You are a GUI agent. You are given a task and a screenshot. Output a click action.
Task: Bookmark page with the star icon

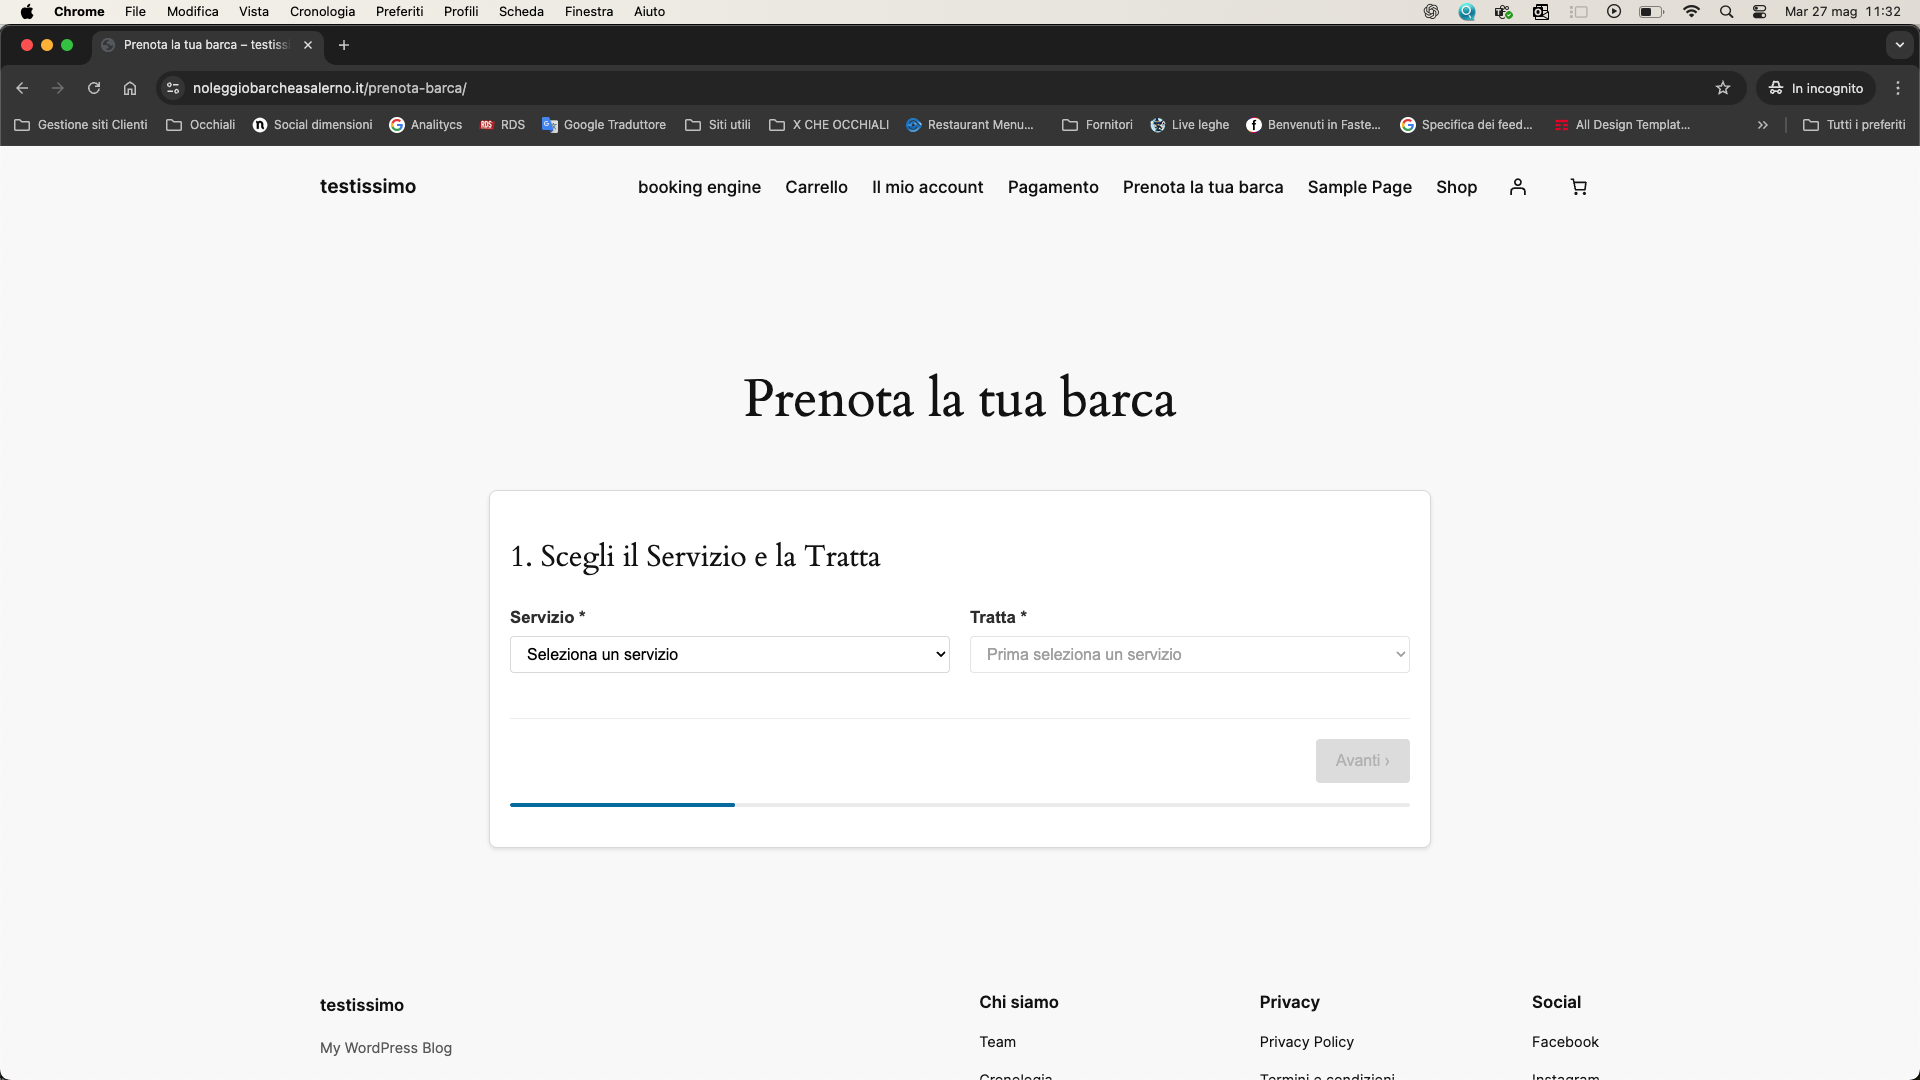click(1722, 88)
